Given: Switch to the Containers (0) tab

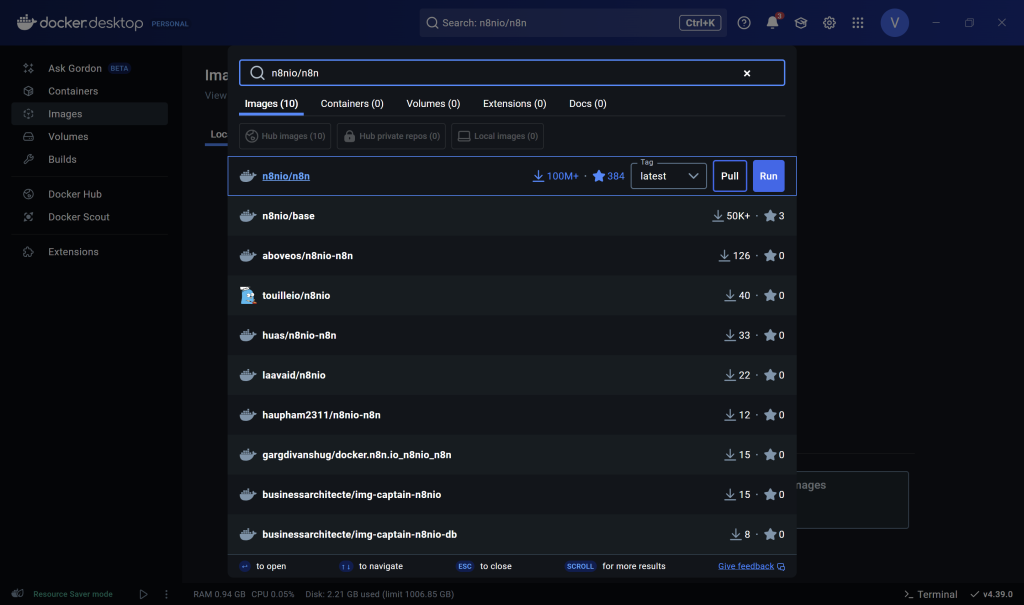Looking at the screenshot, I should point(352,104).
